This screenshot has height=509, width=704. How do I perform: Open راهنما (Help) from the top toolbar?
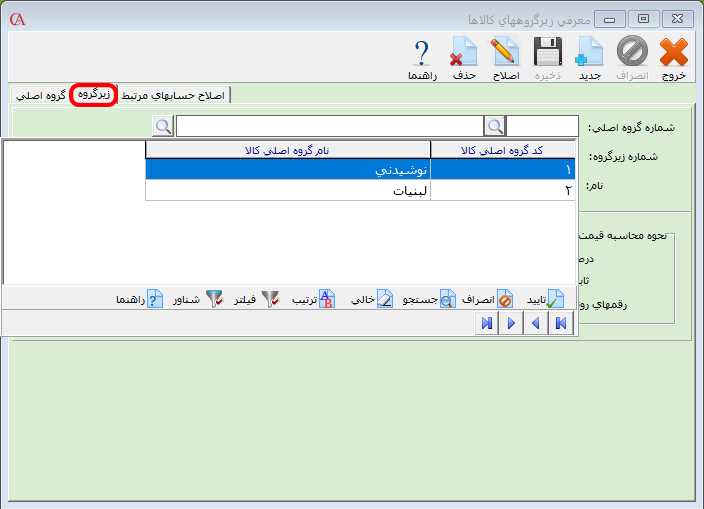point(422,58)
